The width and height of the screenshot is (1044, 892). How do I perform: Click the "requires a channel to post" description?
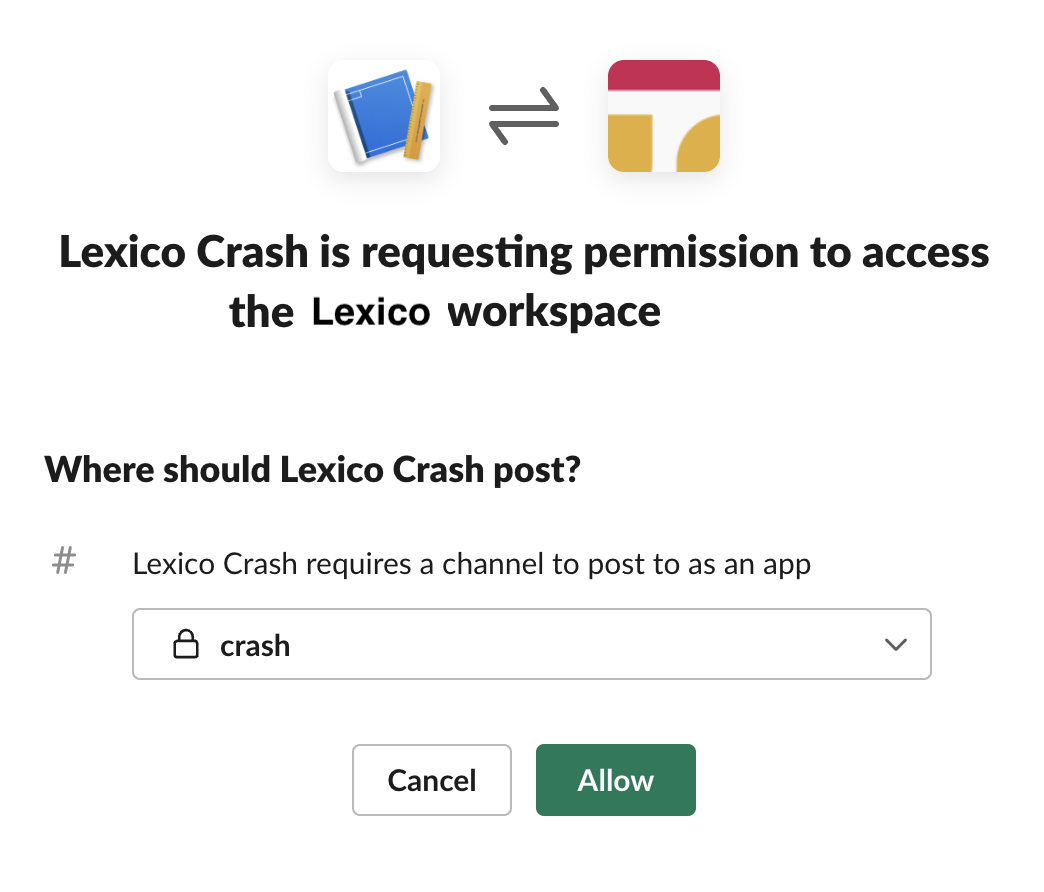click(x=471, y=564)
